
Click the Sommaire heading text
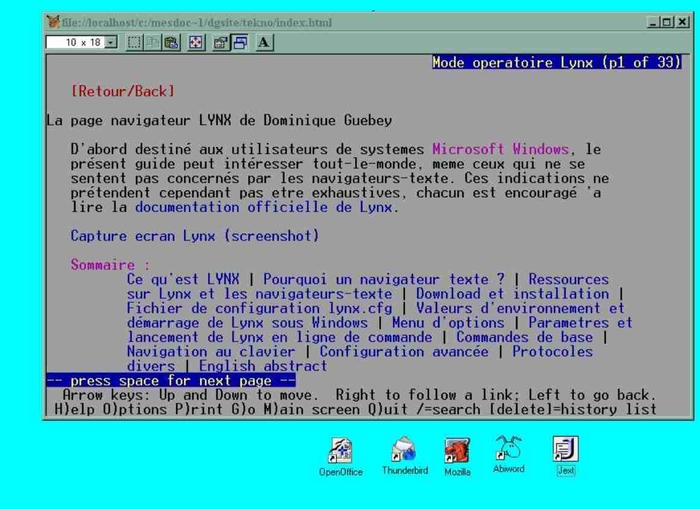pos(110,264)
